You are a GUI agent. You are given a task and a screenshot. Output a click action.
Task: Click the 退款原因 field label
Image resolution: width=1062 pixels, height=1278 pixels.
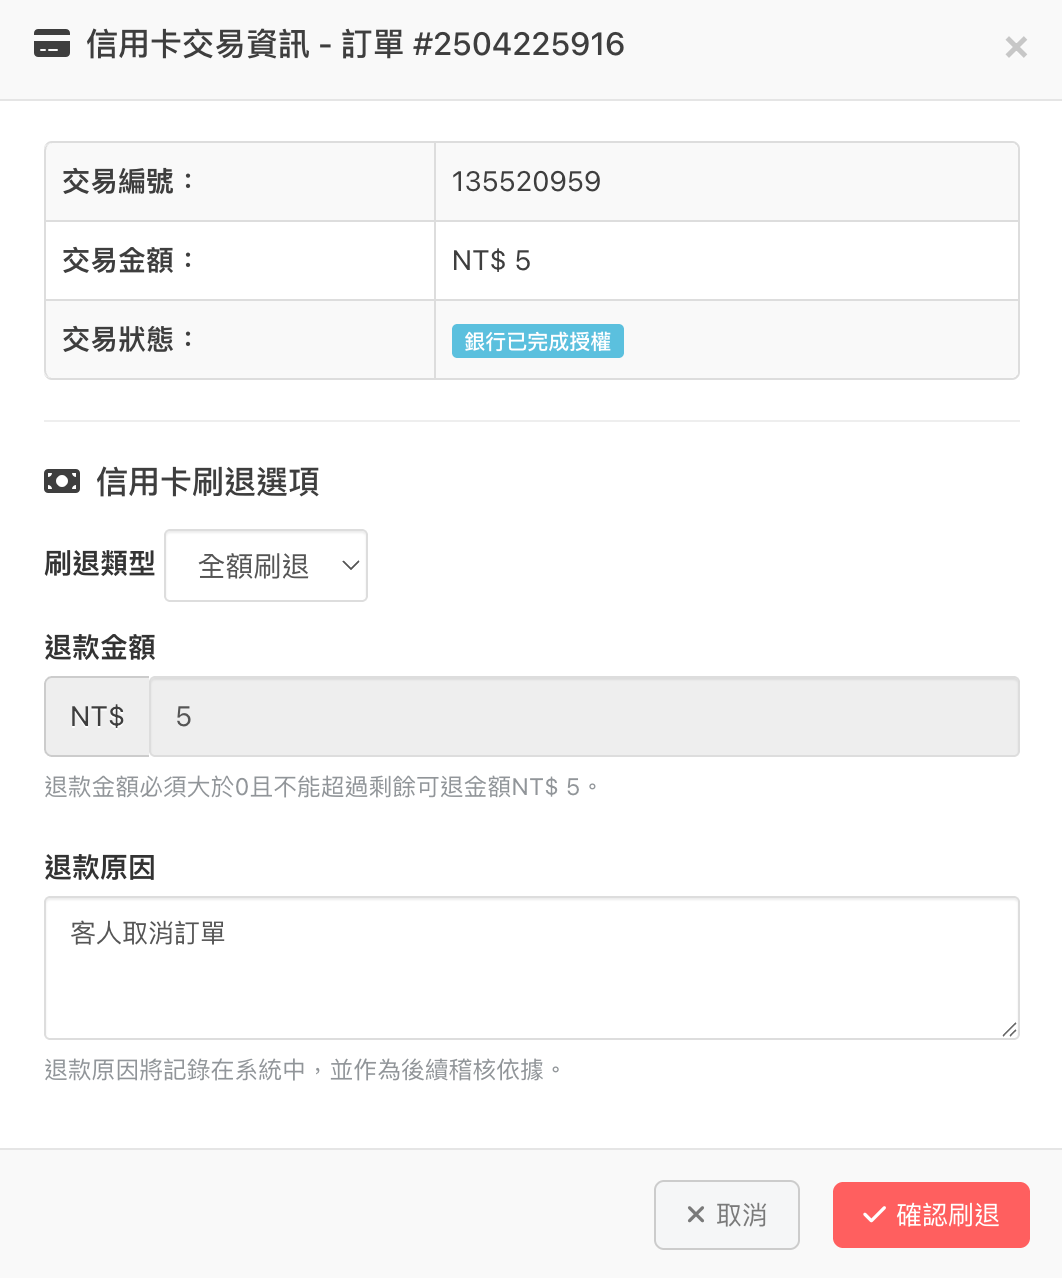click(x=100, y=867)
